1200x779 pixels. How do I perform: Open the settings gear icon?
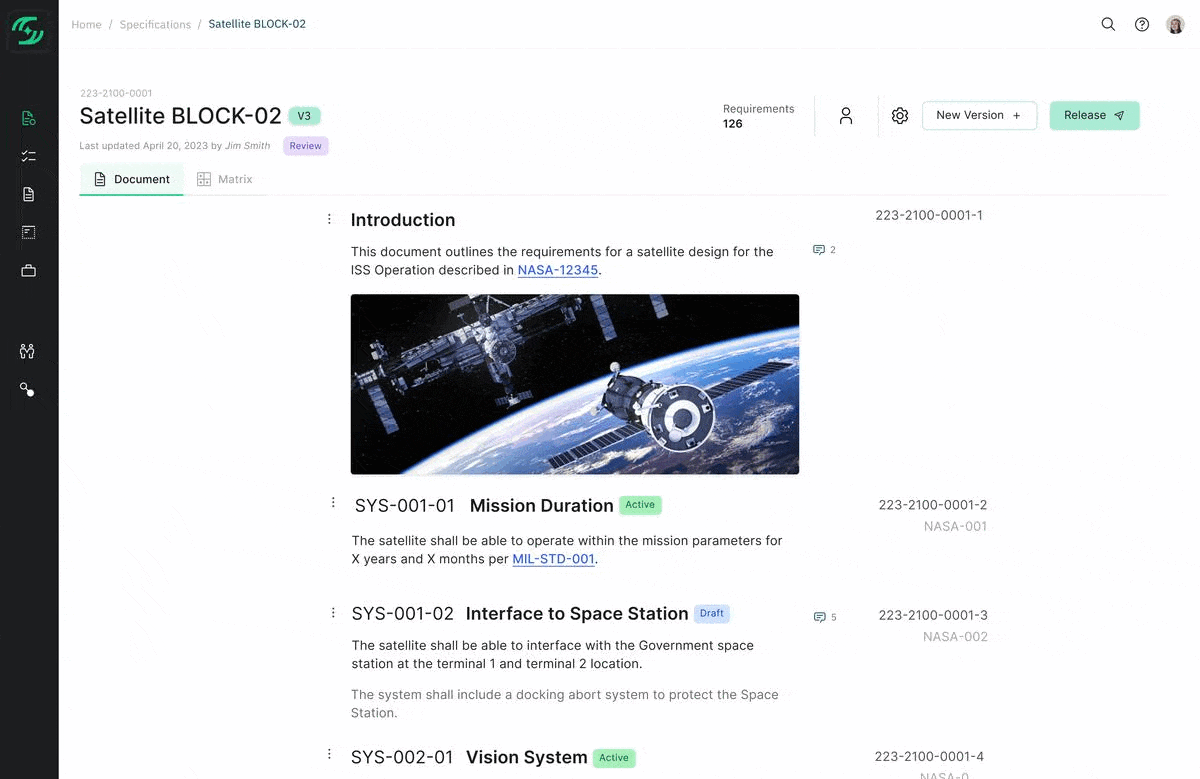[900, 116]
